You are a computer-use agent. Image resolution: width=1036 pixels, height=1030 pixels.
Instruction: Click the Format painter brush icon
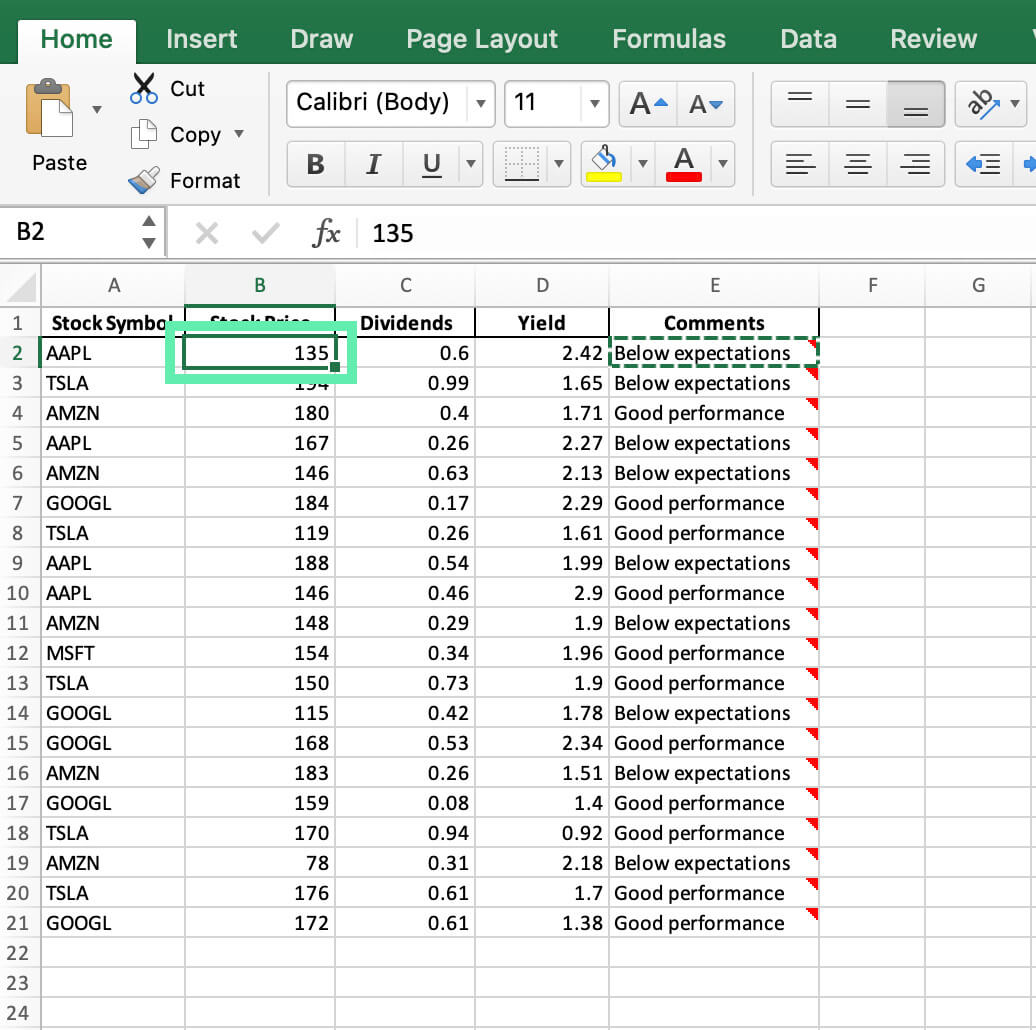(143, 180)
